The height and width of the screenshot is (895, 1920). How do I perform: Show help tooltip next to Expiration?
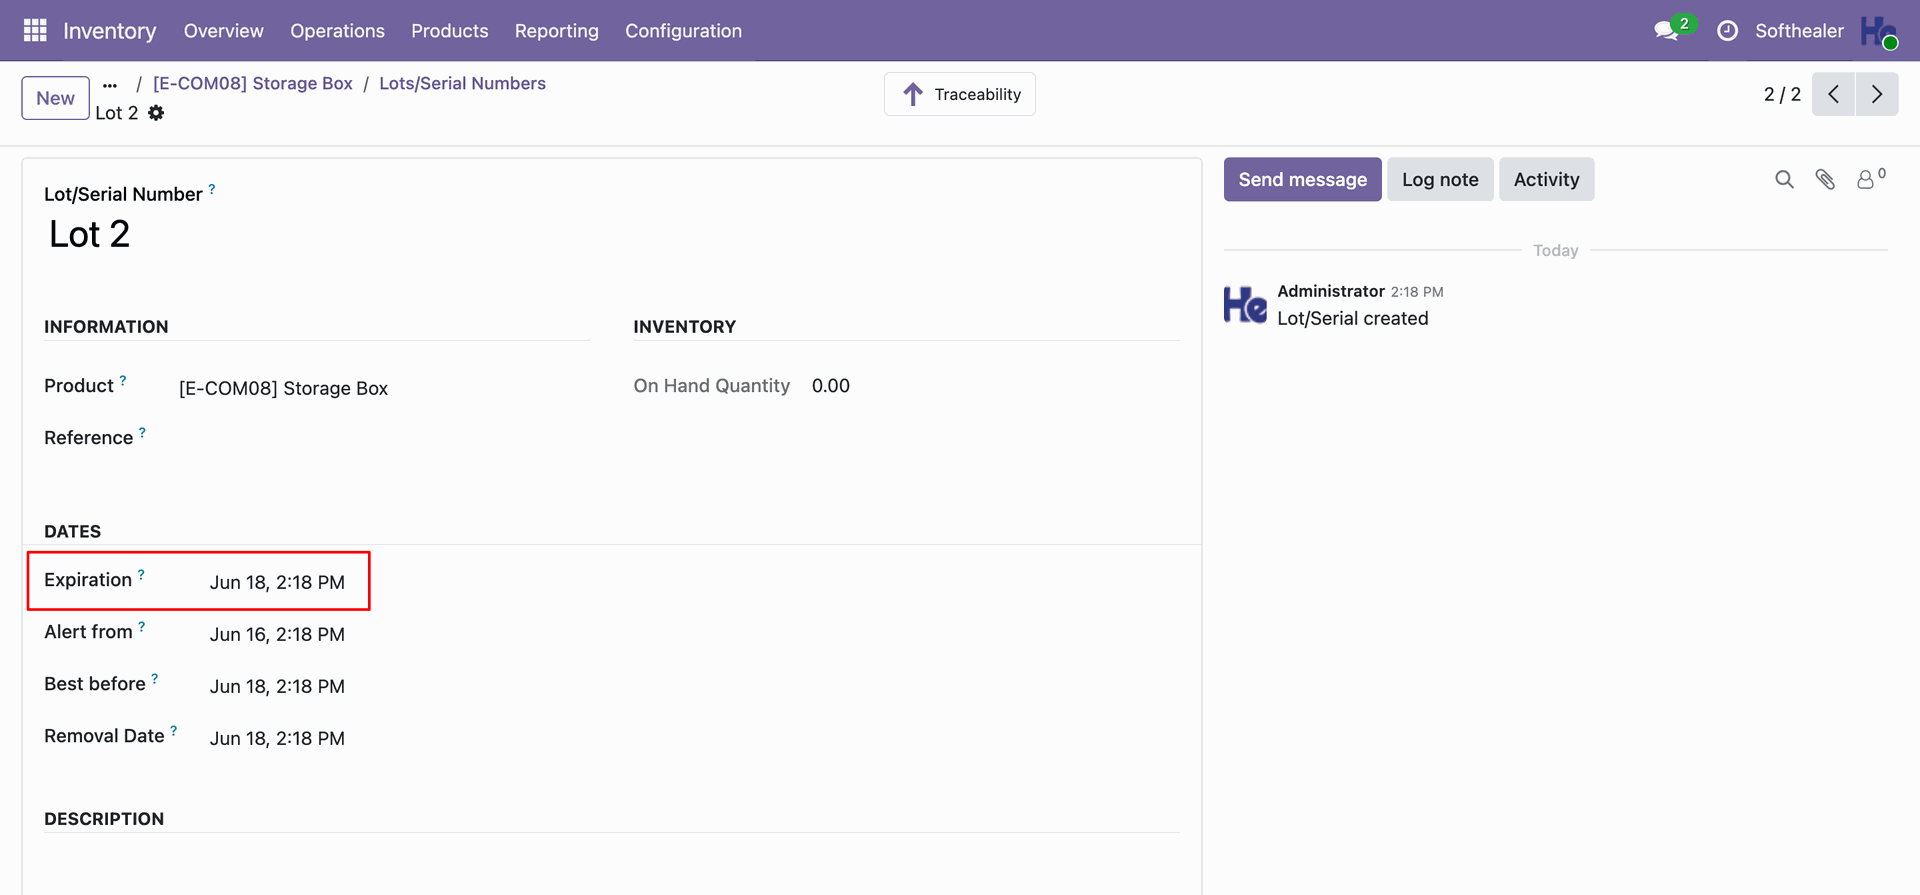pos(141,575)
